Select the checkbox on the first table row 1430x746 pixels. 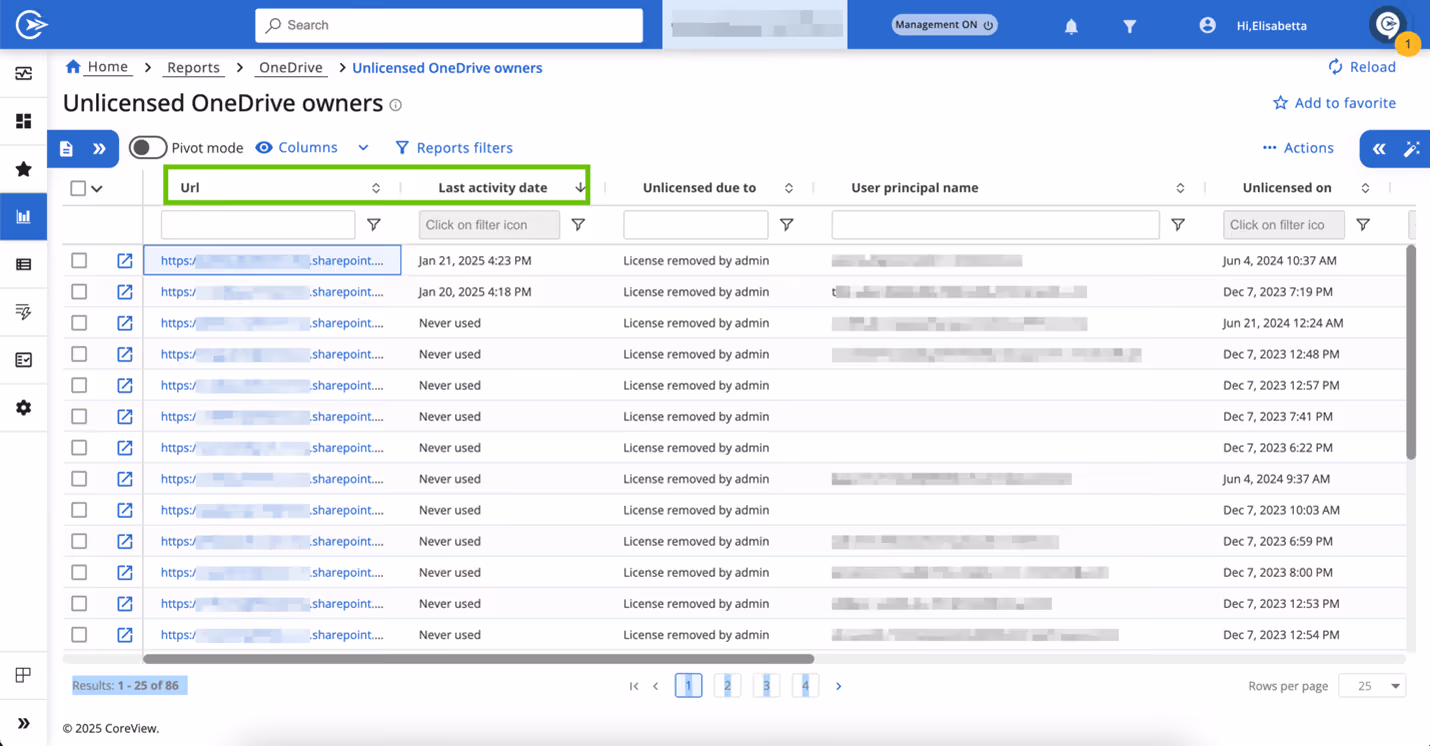tap(79, 260)
